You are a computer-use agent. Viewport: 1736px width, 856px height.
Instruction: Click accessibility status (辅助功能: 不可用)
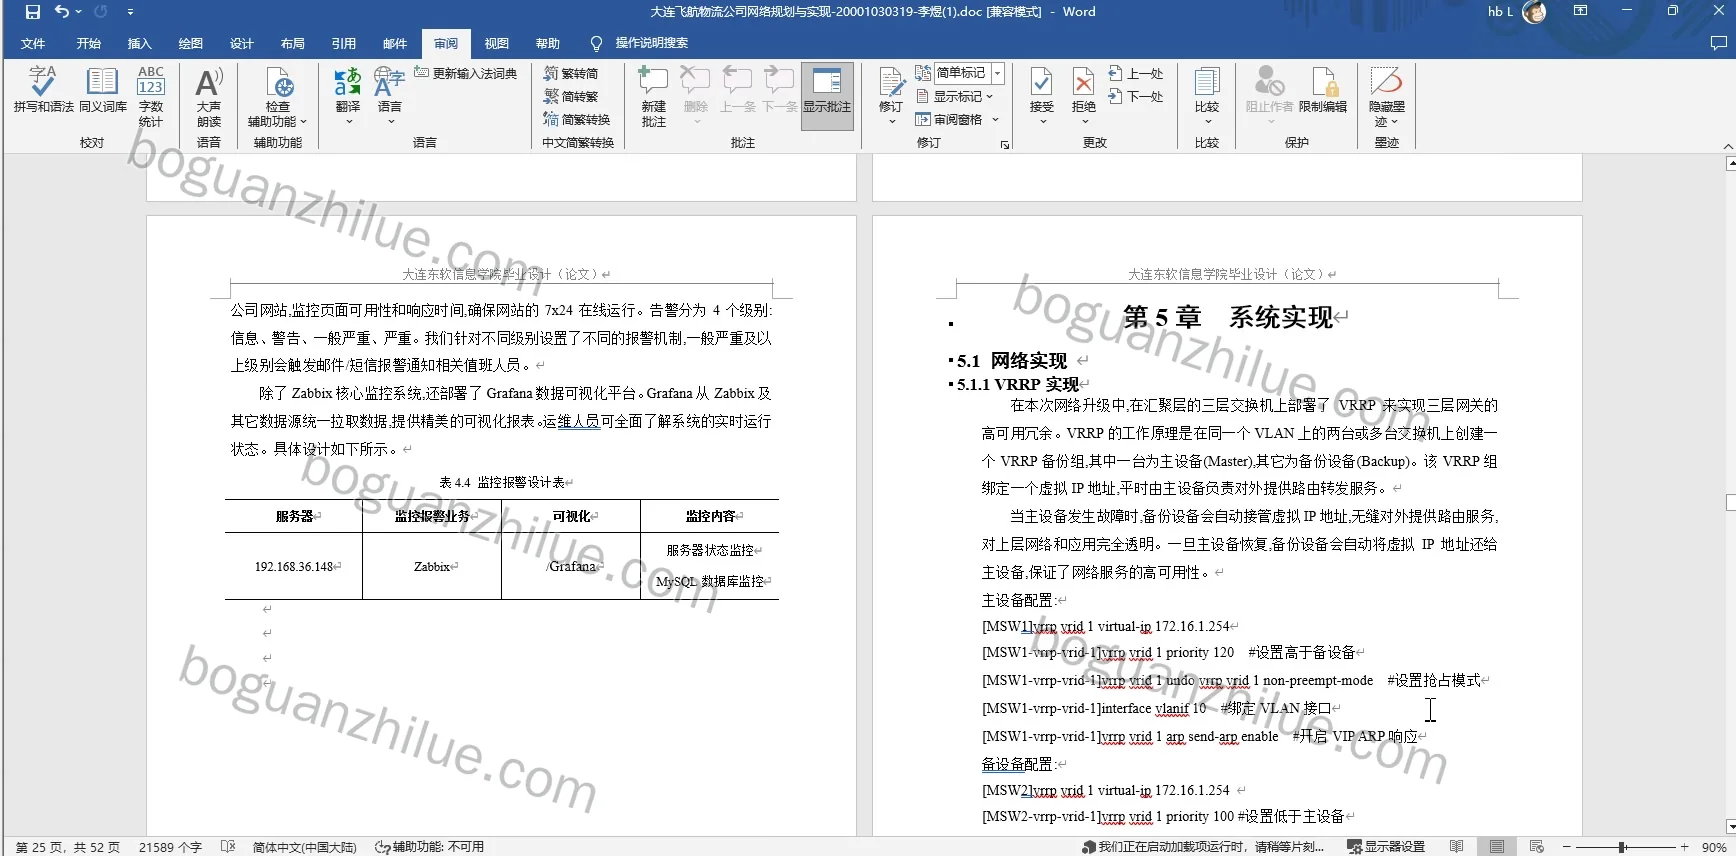tap(429, 847)
